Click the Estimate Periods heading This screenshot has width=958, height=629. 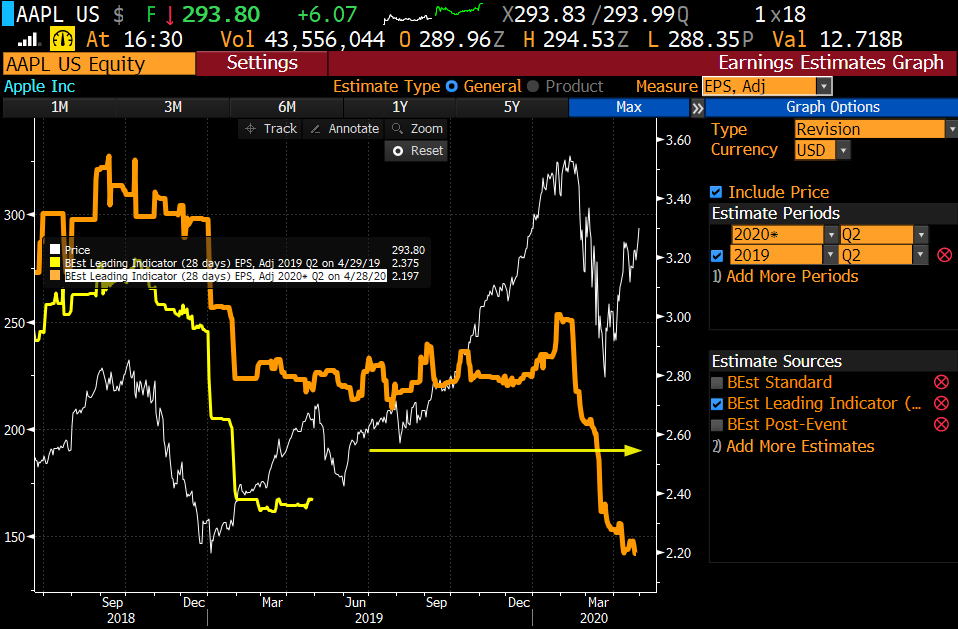coord(775,213)
